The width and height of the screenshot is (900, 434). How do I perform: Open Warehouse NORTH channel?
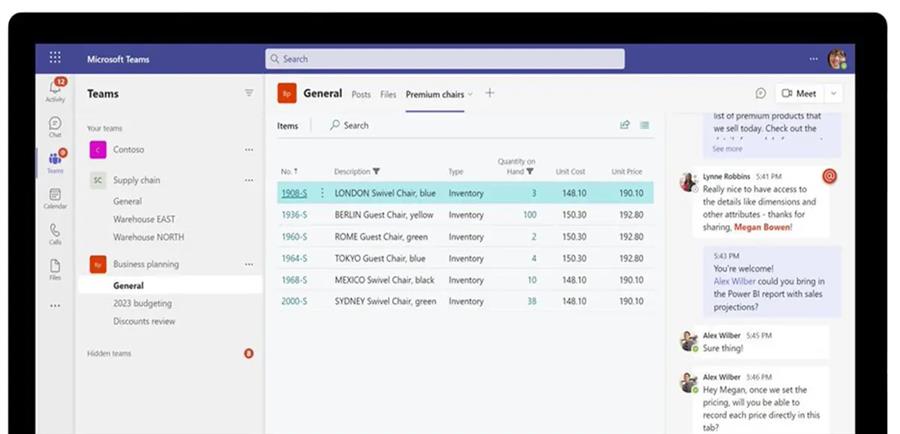click(149, 237)
